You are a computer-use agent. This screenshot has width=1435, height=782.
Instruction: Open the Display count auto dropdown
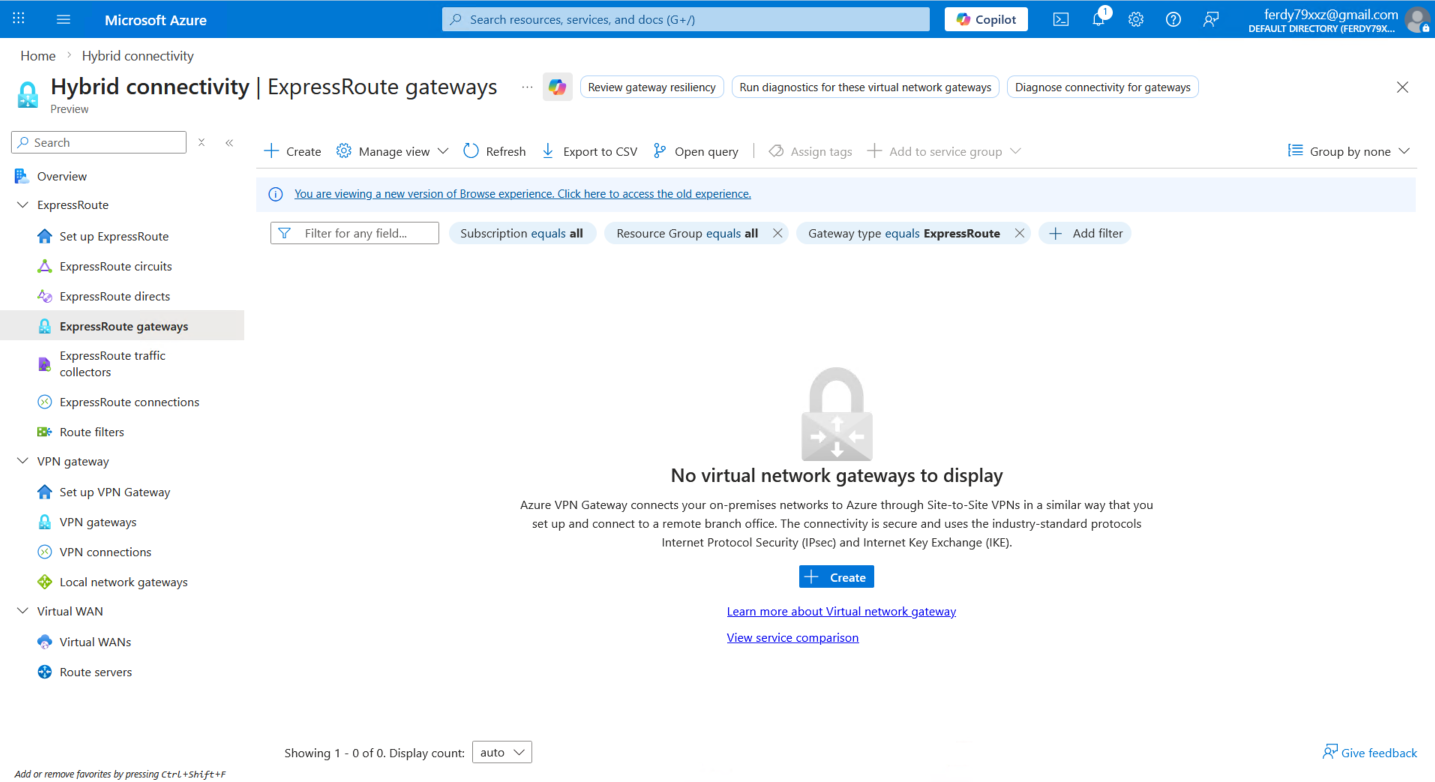tap(502, 752)
